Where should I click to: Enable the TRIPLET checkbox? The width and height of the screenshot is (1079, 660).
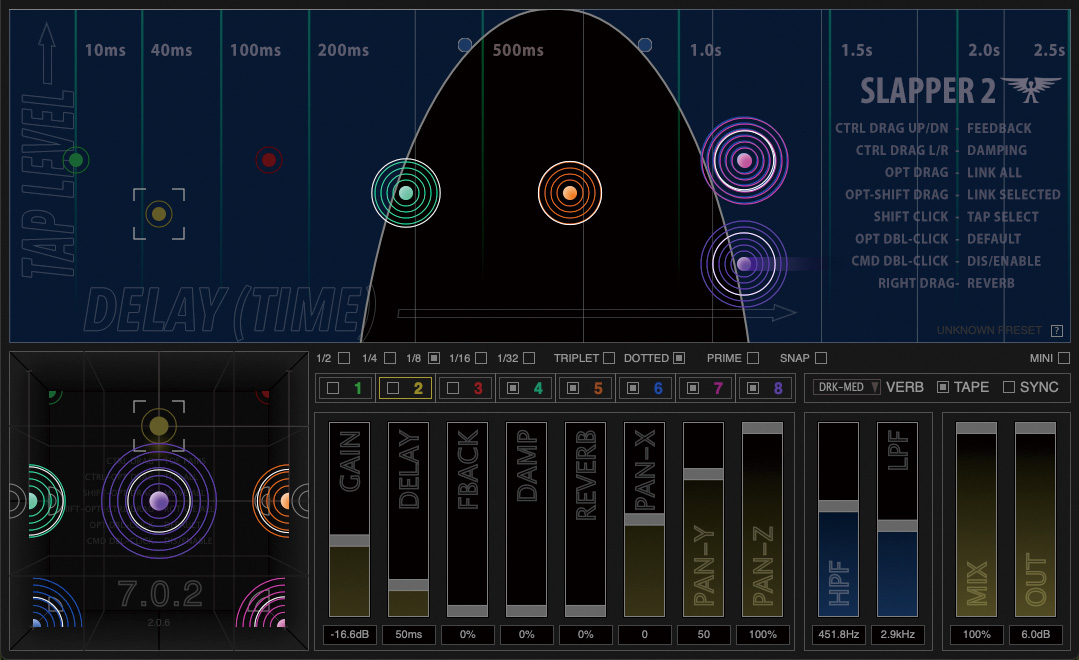[x=609, y=358]
